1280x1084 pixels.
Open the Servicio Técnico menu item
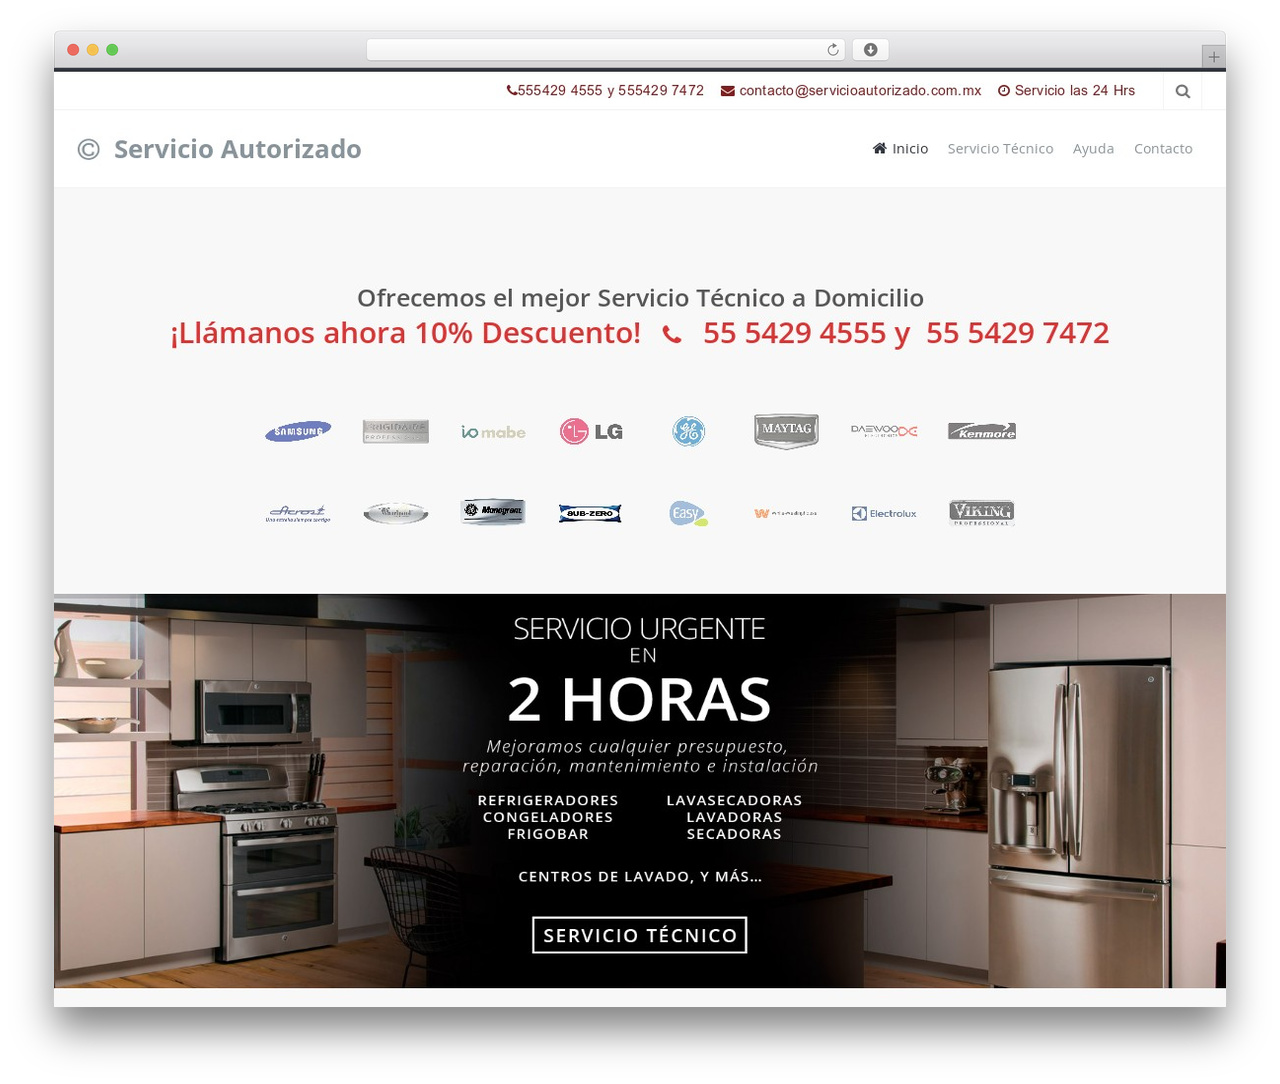[x=1000, y=148]
